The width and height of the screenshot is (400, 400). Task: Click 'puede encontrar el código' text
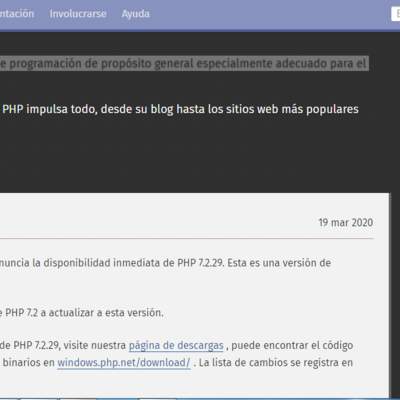[x=292, y=345]
